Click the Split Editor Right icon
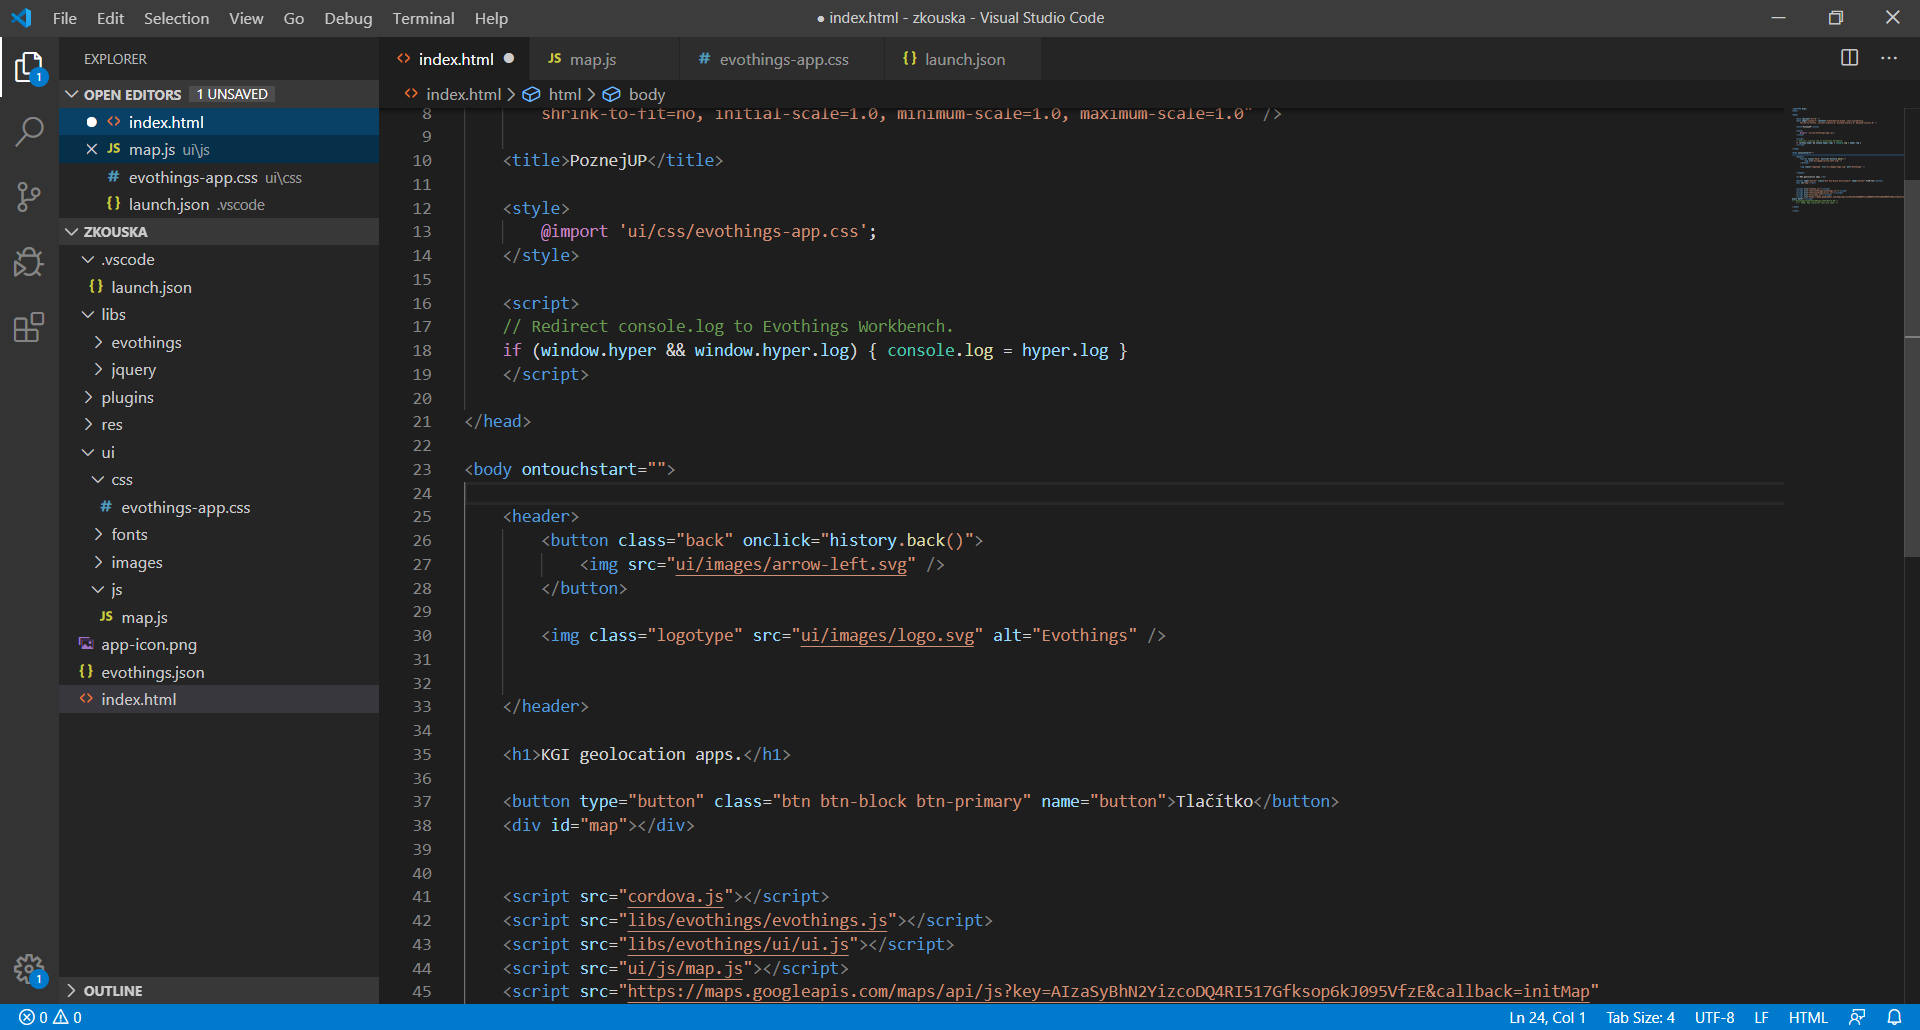 pyautogui.click(x=1849, y=58)
